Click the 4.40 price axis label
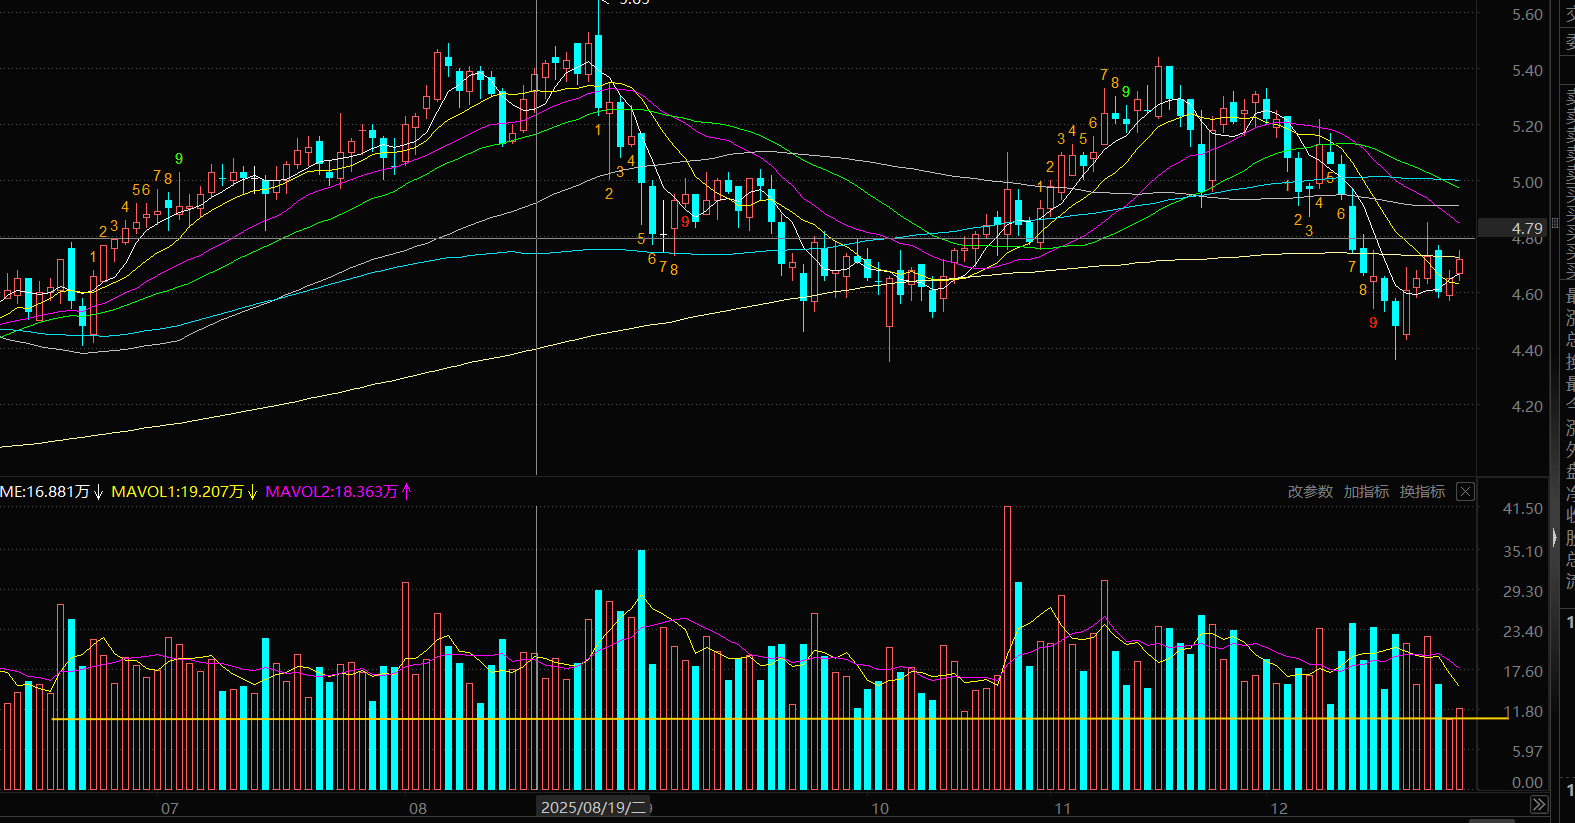The height and width of the screenshot is (823, 1575). pos(1527,351)
